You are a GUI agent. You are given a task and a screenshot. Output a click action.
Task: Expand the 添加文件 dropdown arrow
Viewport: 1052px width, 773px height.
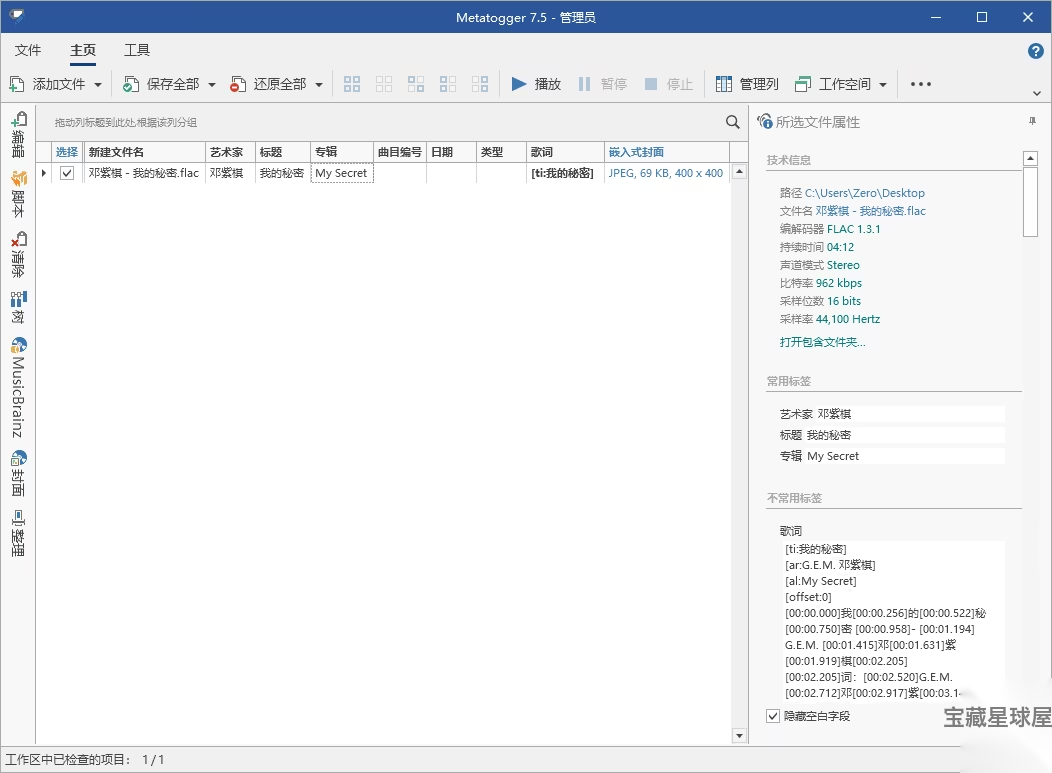pos(98,85)
